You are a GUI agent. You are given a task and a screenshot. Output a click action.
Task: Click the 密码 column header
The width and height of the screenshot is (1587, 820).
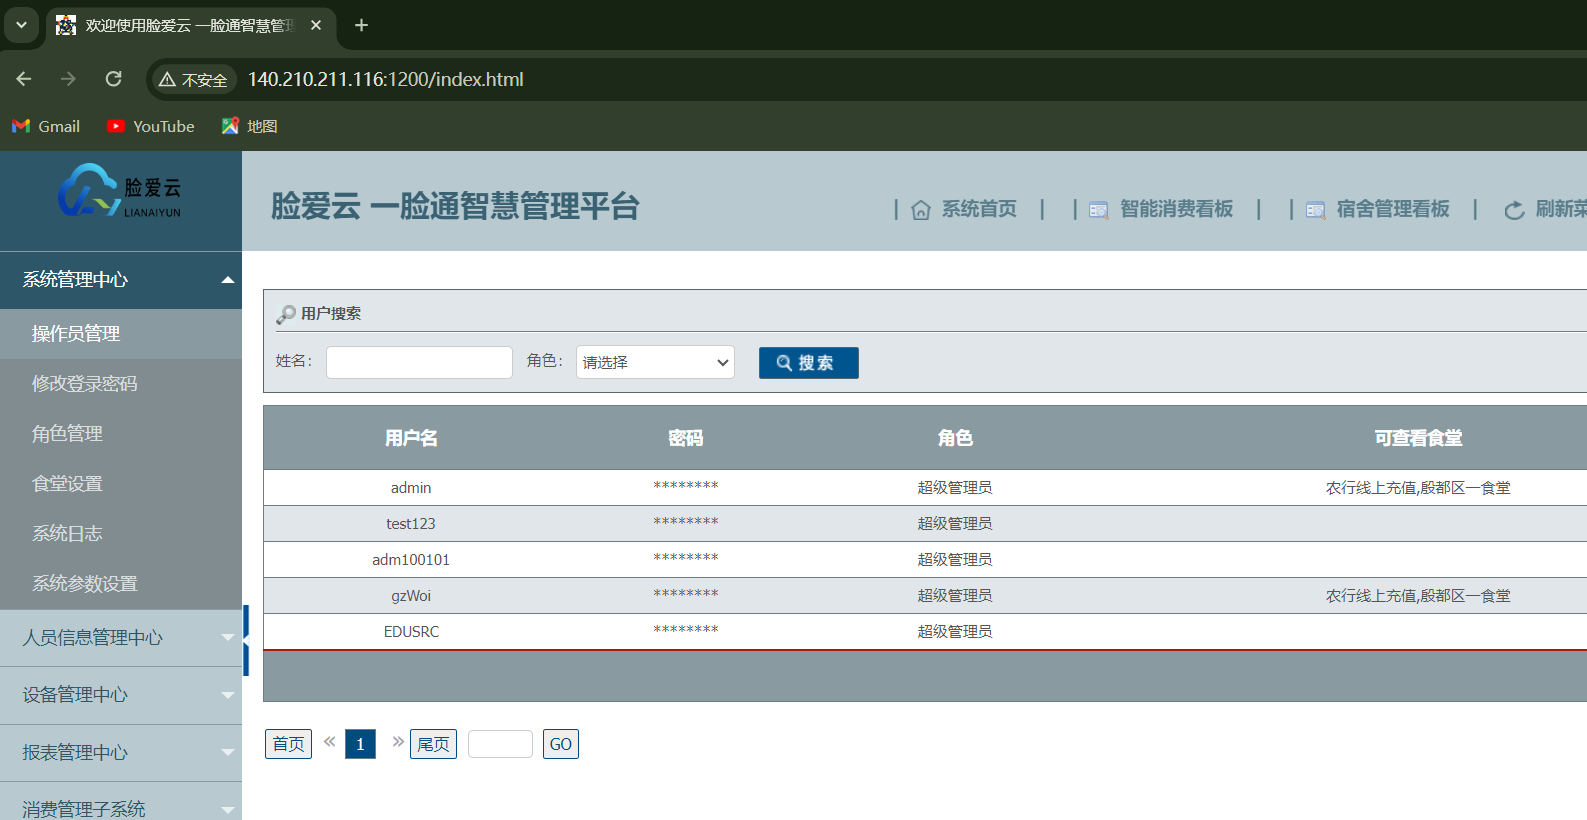[686, 438]
